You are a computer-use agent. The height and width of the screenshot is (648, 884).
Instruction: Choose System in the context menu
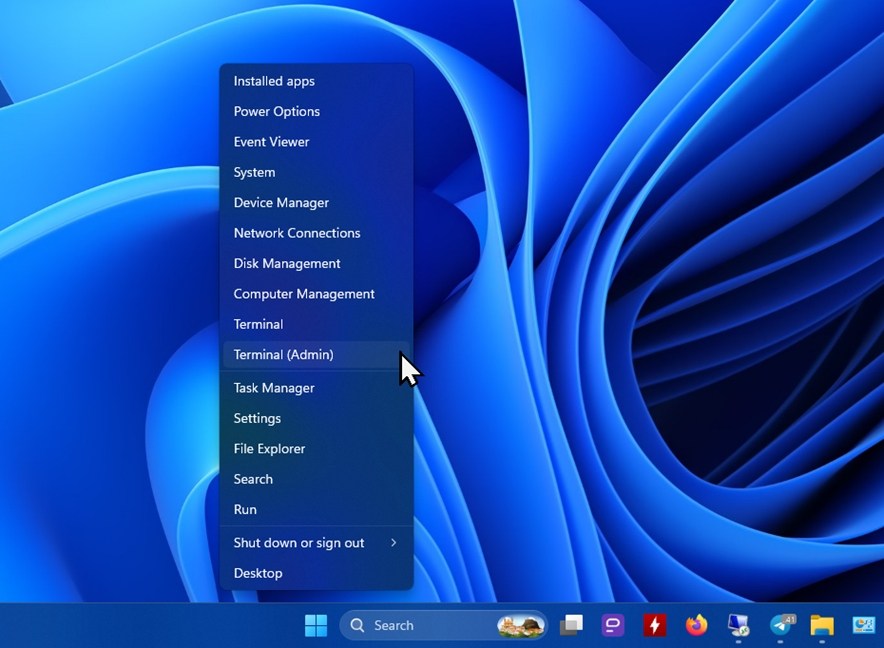click(x=316, y=173)
